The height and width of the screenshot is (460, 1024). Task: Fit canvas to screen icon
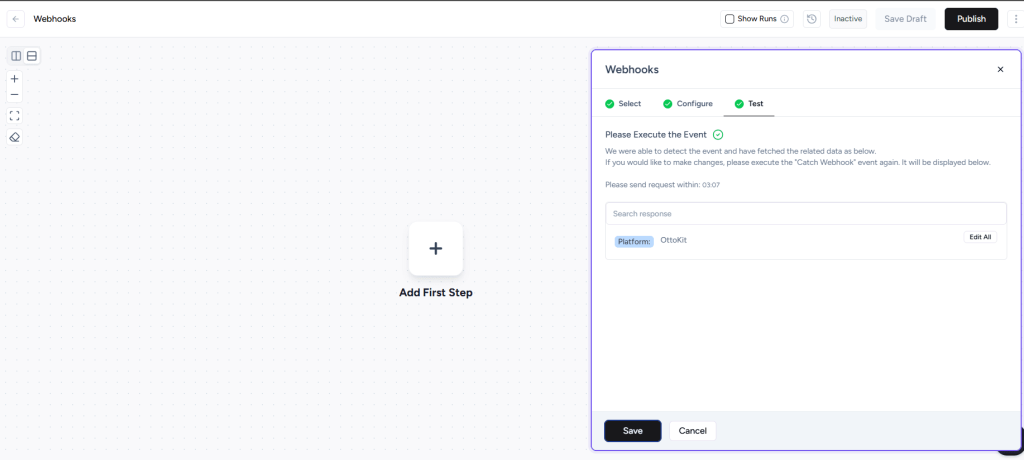point(15,116)
